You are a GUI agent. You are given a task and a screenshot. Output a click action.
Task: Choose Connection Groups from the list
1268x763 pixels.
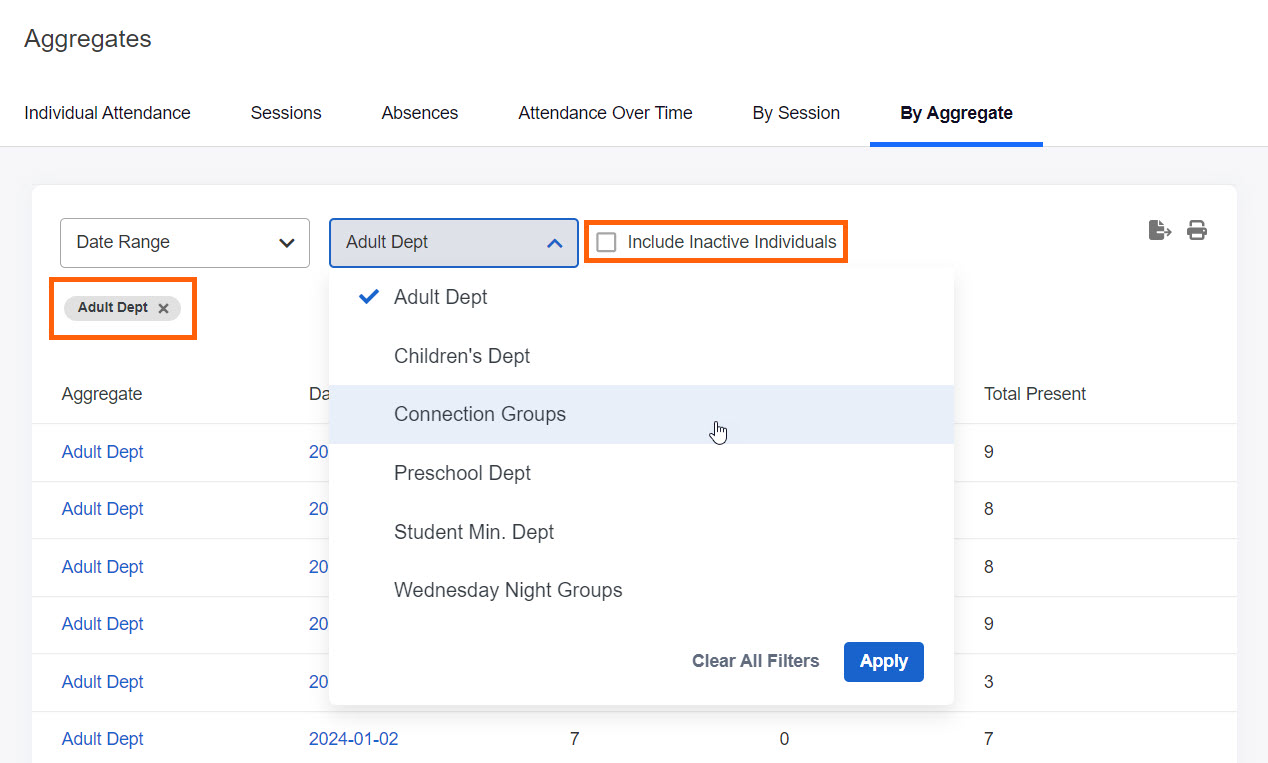[x=480, y=414]
